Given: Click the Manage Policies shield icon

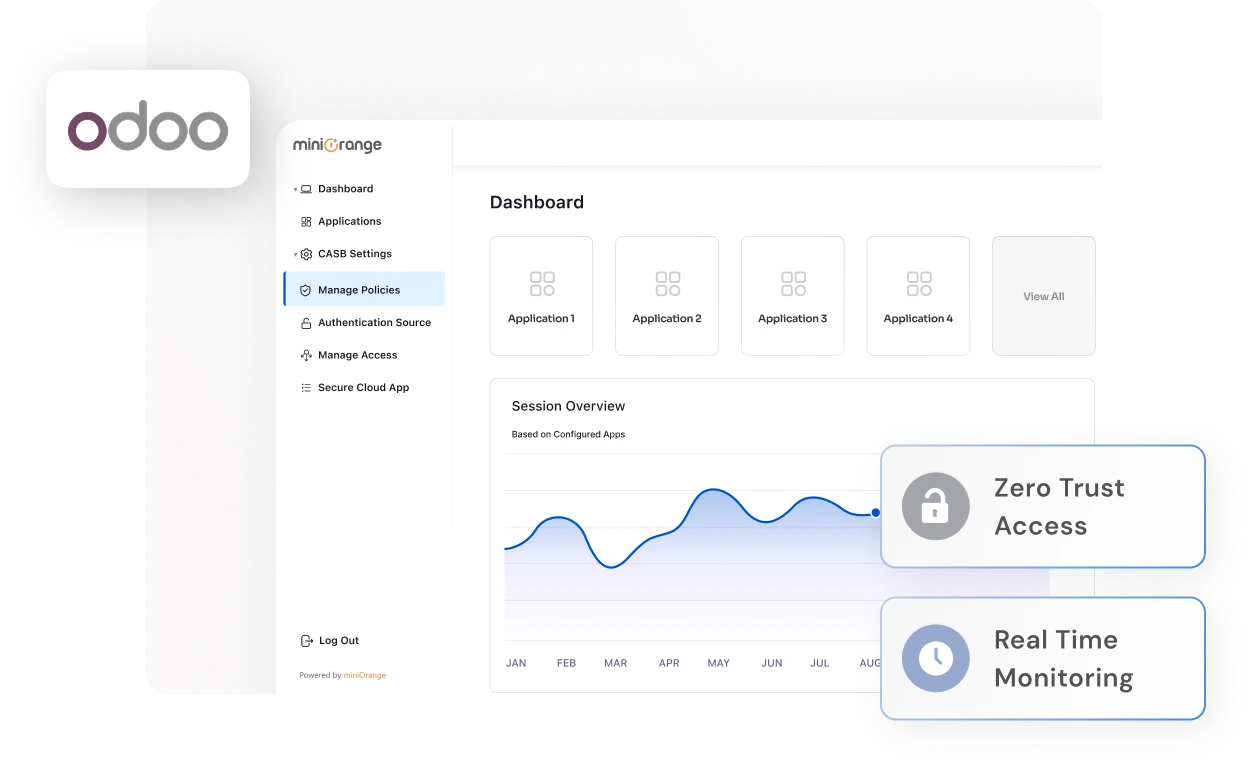Looking at the screenshot, I should pos(305,289).
